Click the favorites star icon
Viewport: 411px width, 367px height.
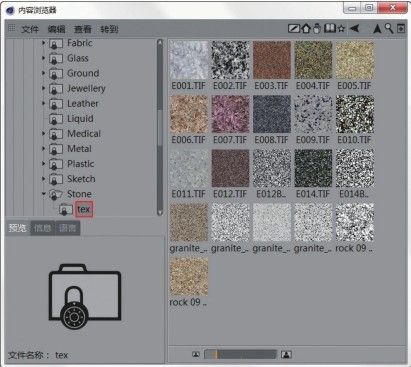341,29
